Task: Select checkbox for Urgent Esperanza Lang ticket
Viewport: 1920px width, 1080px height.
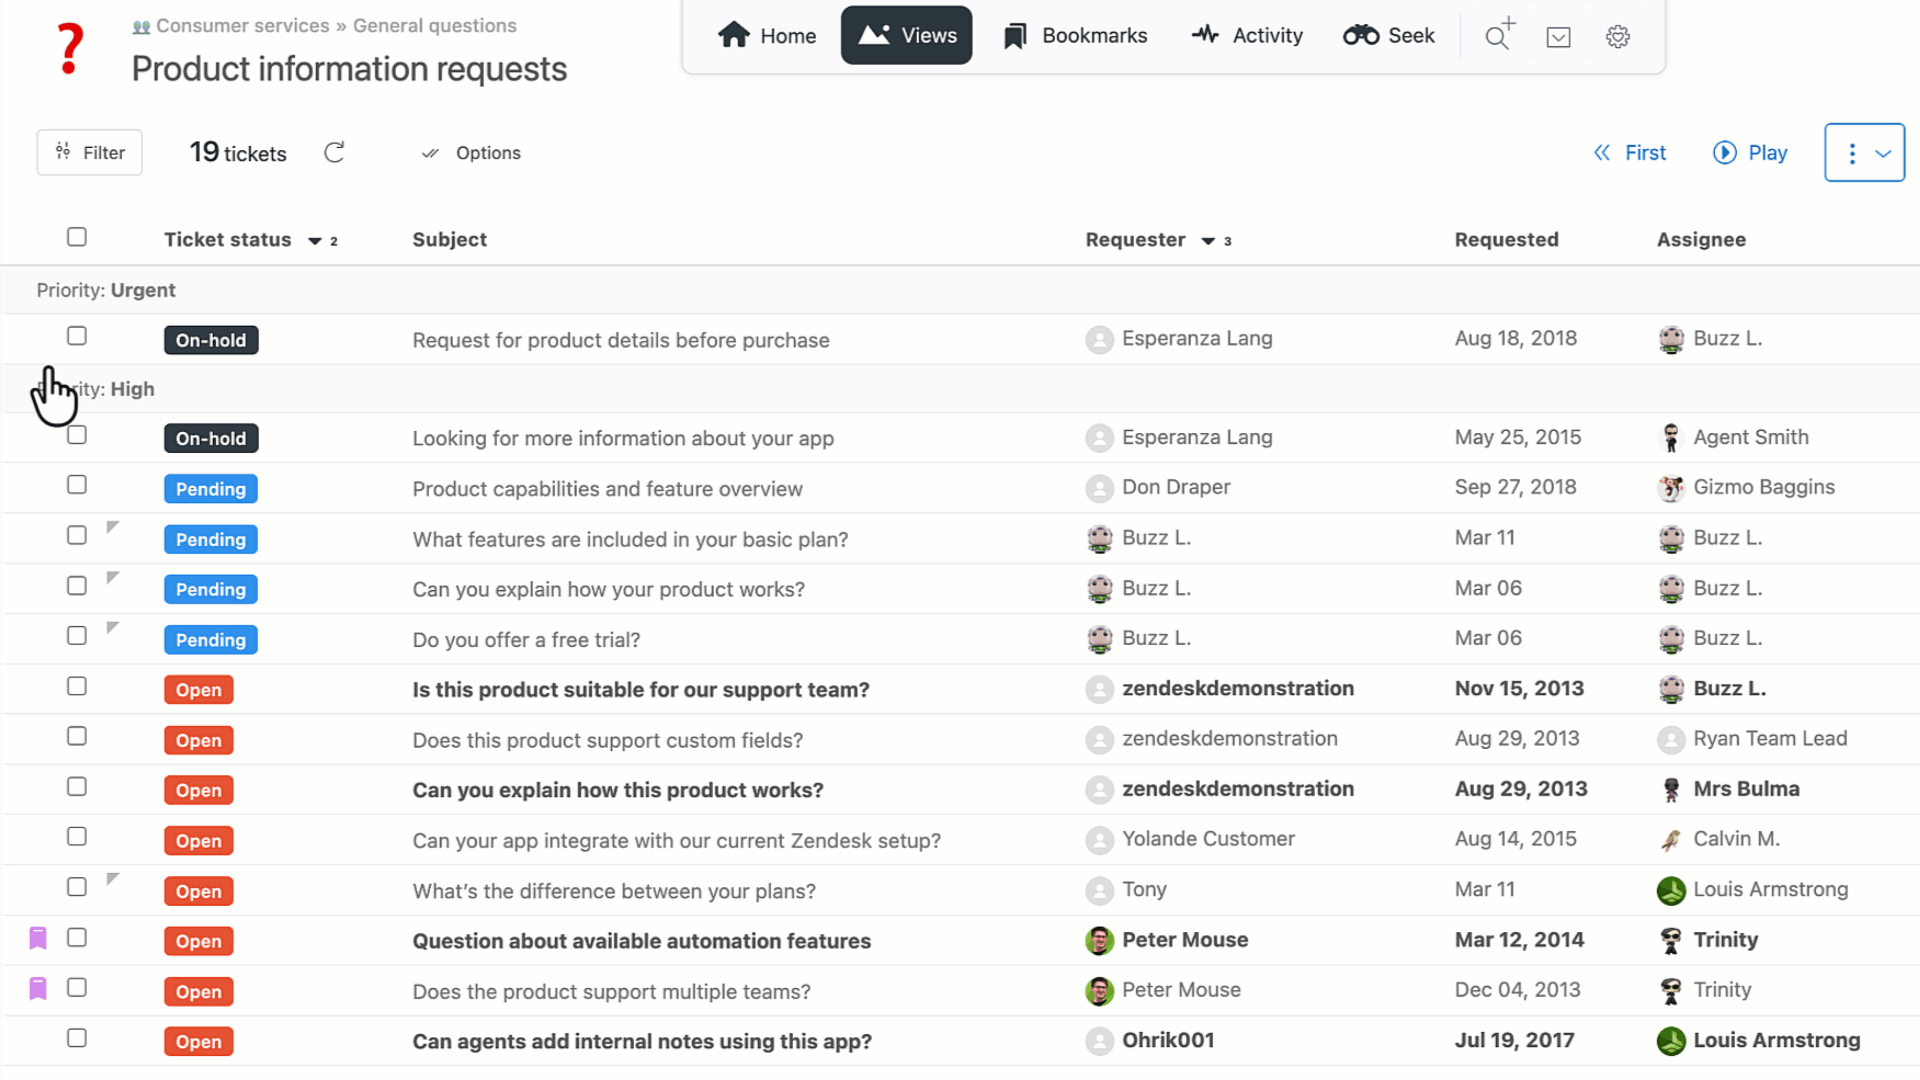Action: 77,336
